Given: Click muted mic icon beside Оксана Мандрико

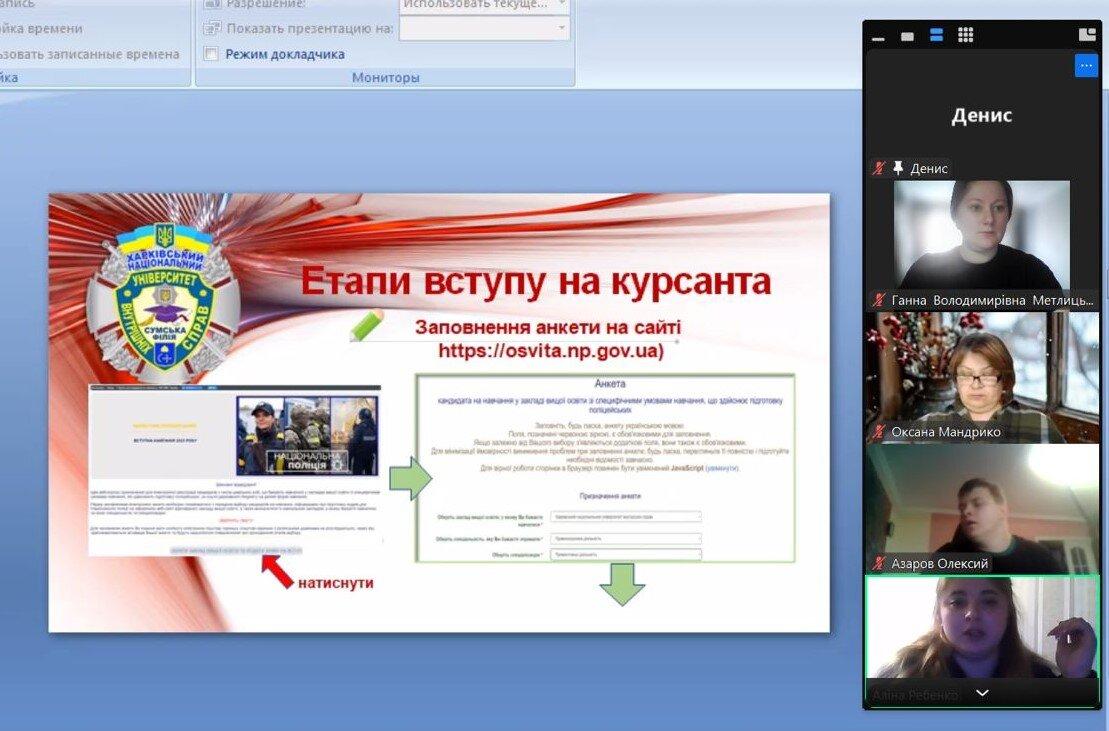Looking at the screenshot, I should (878, 432).
